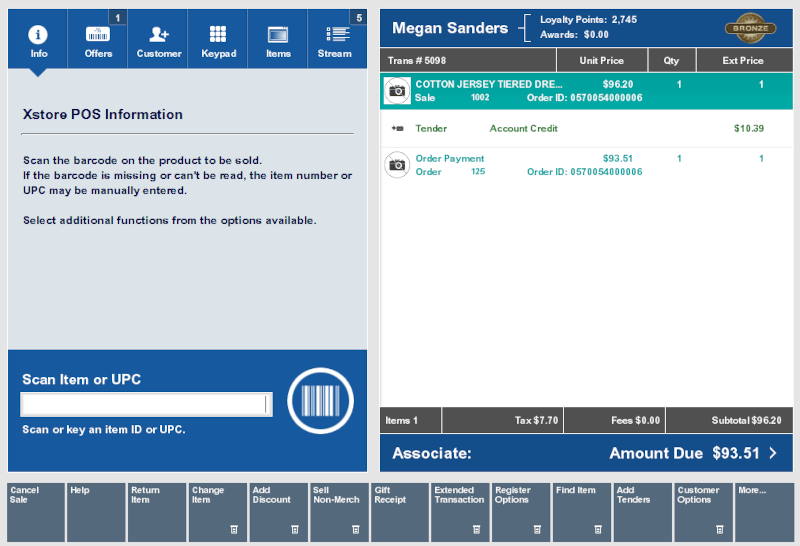Click the submenu icon on Add Discount
Image resolution: width=800 pixels, height=546 pixels.
tap(295, 530)
